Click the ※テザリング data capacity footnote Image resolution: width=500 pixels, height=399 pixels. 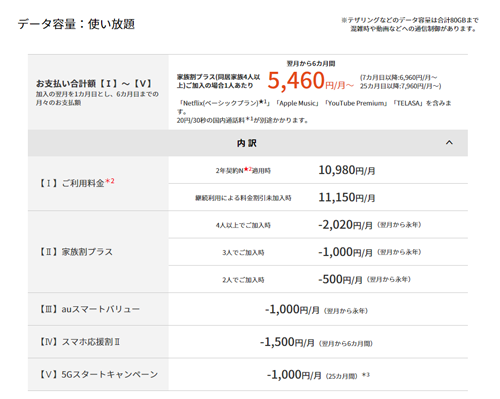[410, 25]
